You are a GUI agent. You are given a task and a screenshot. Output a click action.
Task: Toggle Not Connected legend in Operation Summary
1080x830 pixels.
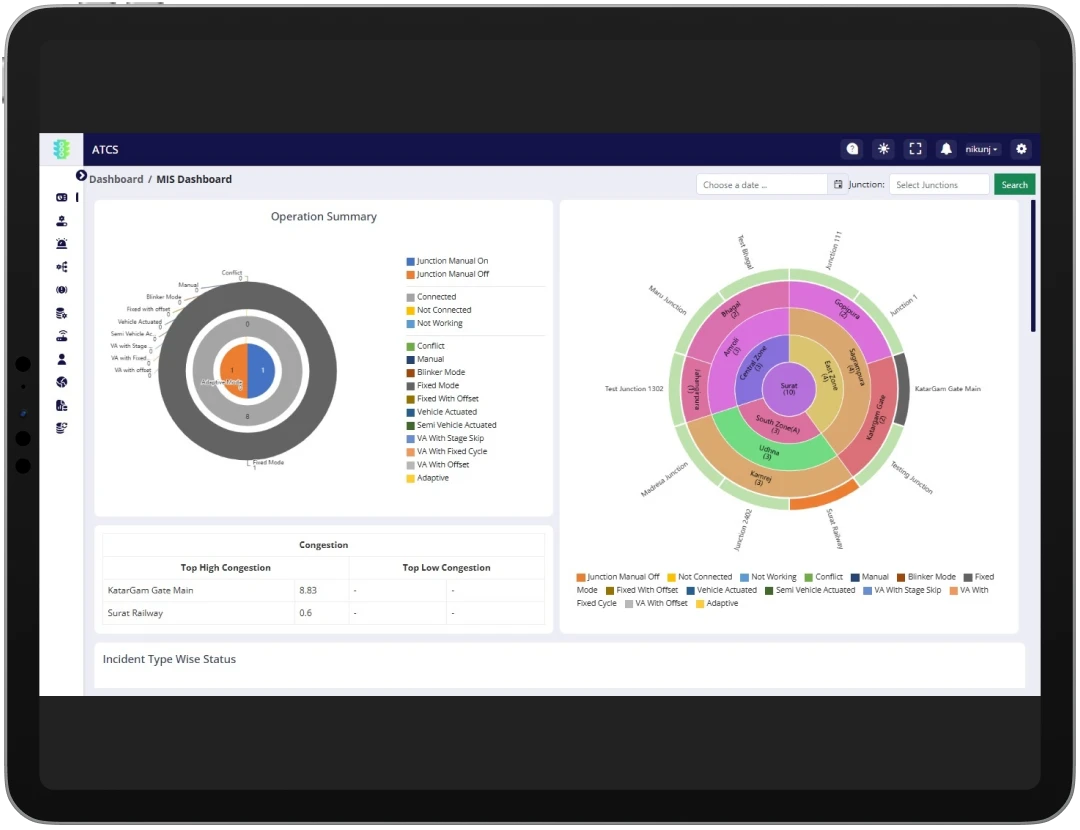tap(439, 310)
